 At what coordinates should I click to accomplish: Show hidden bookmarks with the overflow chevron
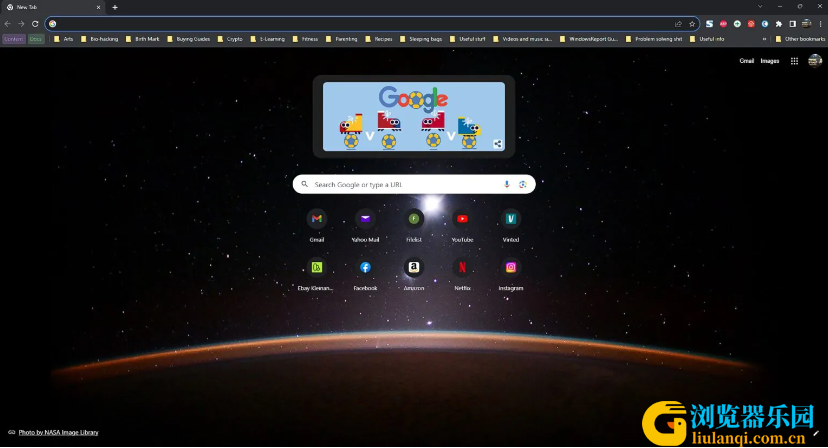[x=764, y=39]
